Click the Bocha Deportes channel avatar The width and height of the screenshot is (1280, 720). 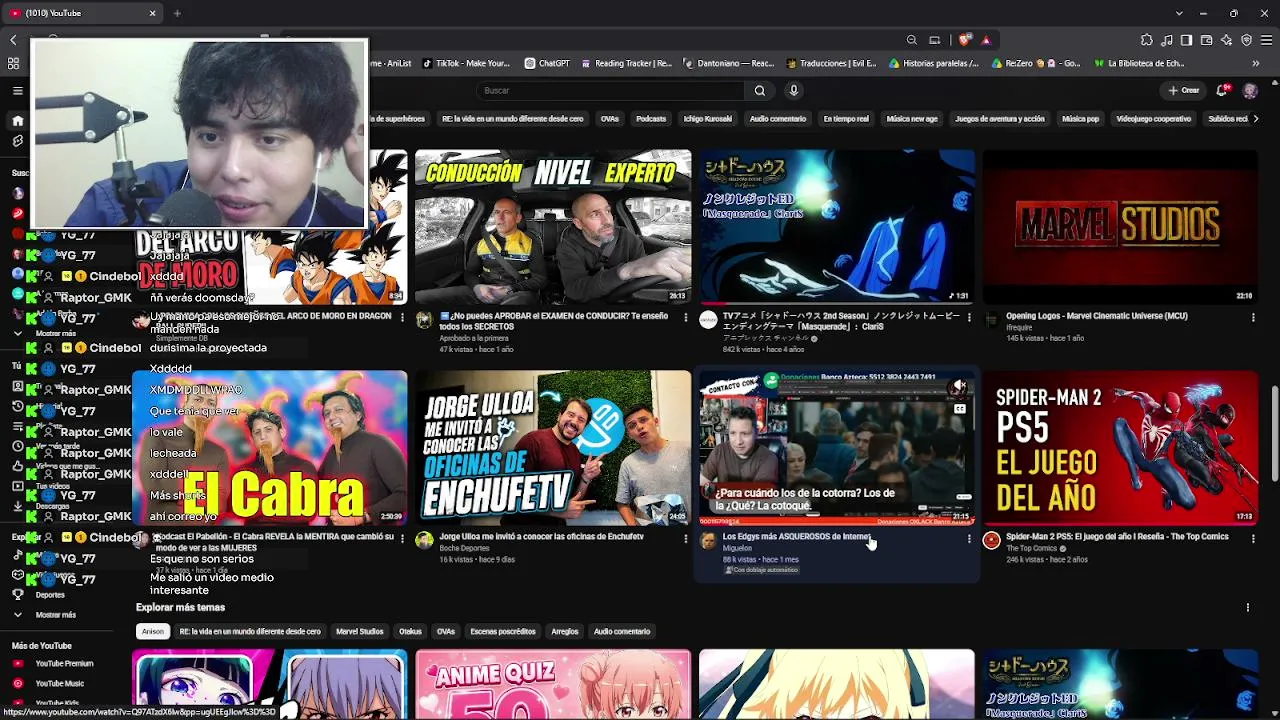tap(424, 541)
